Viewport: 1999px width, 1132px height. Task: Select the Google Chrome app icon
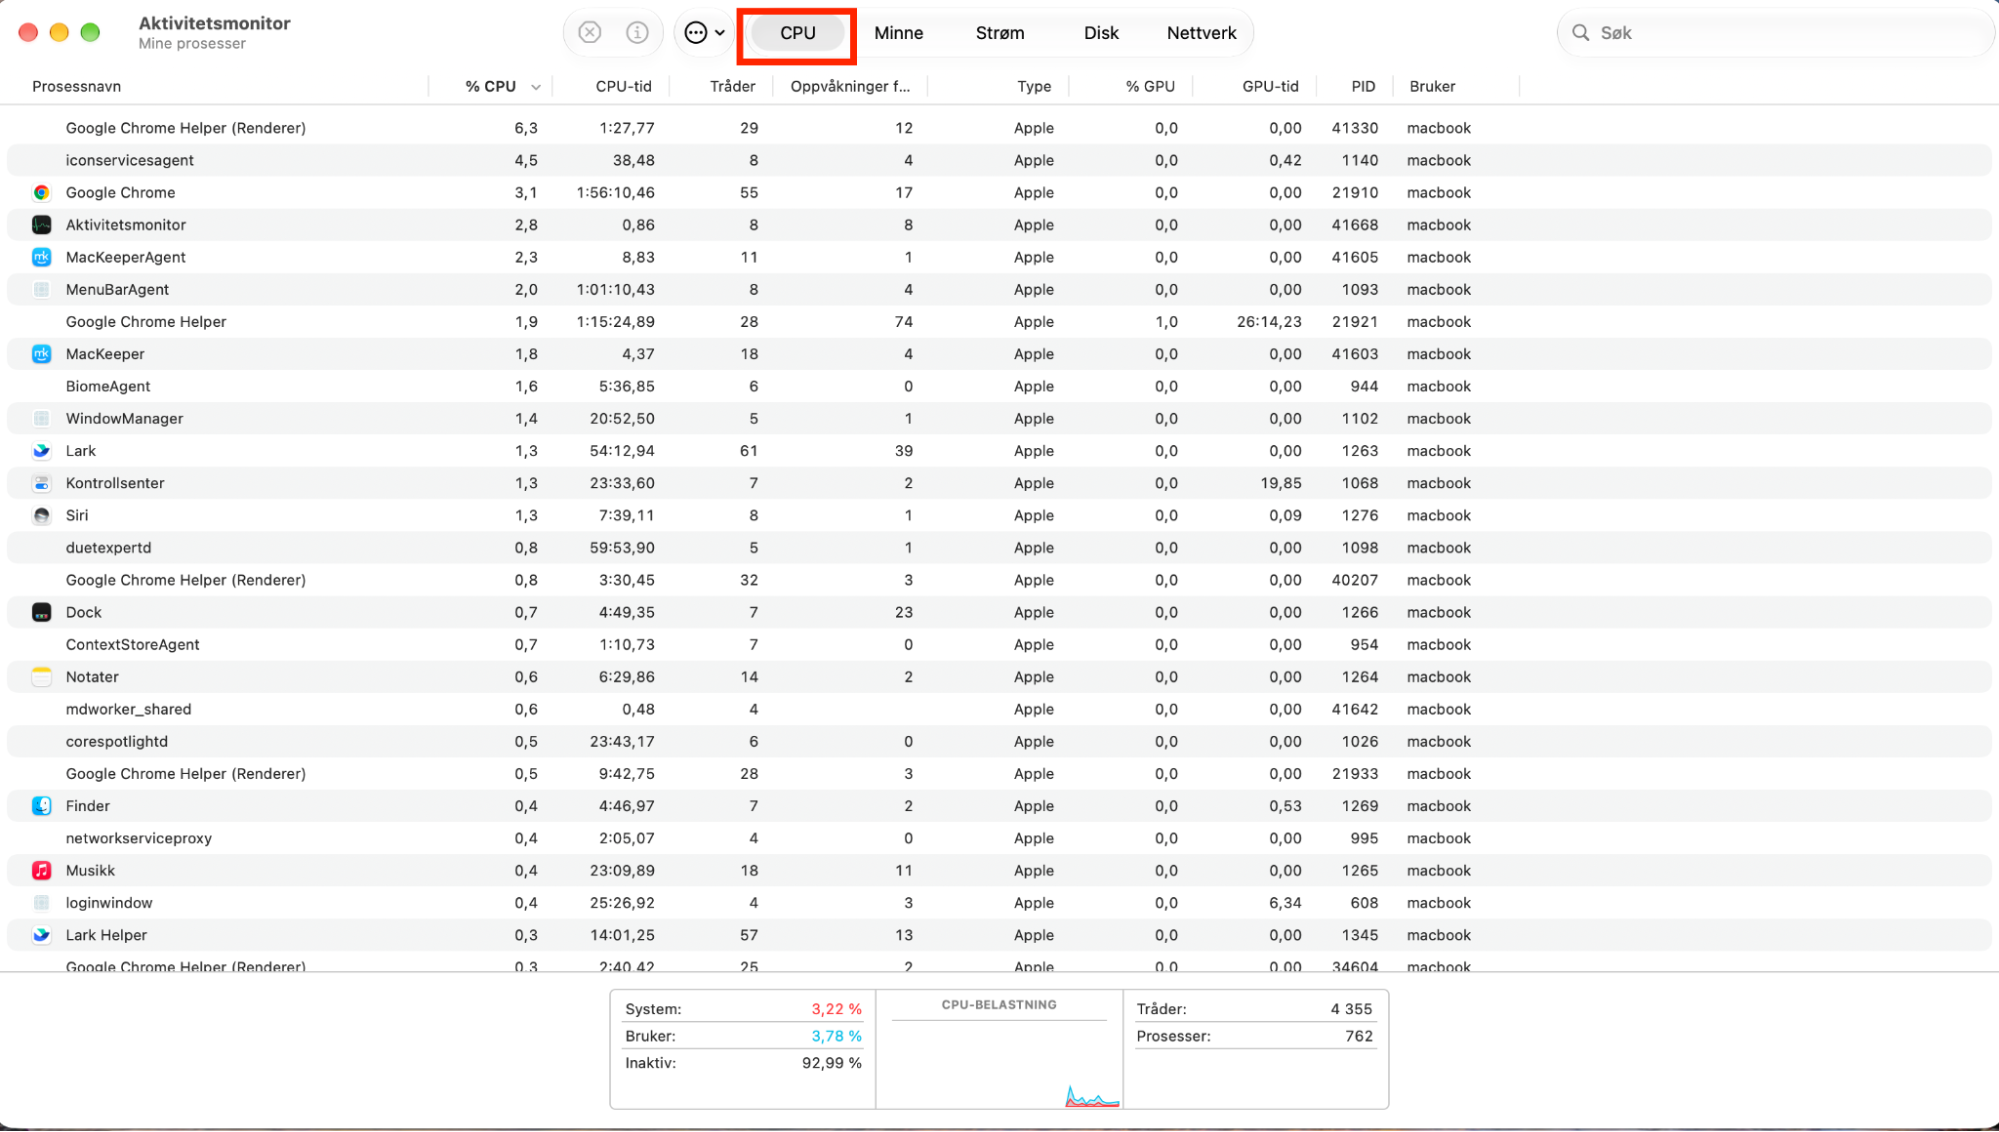click(x=41, y=193)
